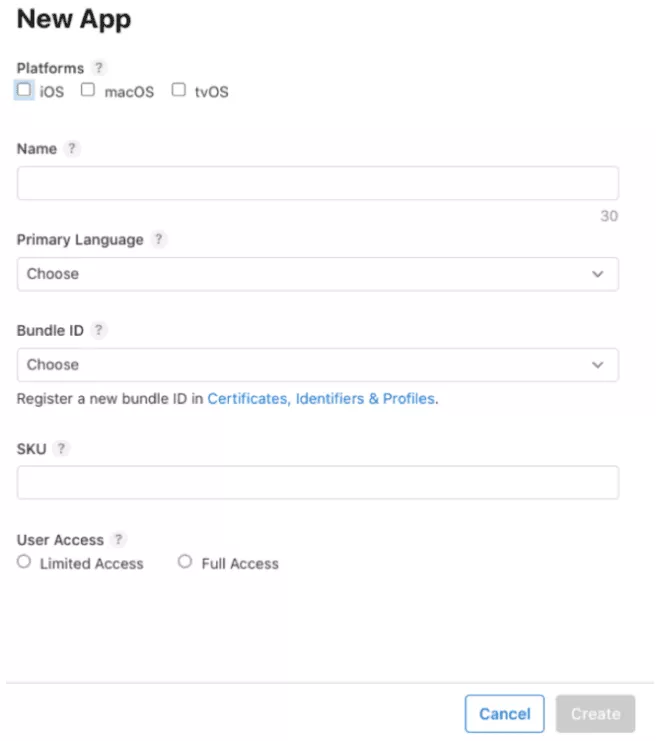
Task: Click the chevron arrow in Primary Language
Action: 598,274
